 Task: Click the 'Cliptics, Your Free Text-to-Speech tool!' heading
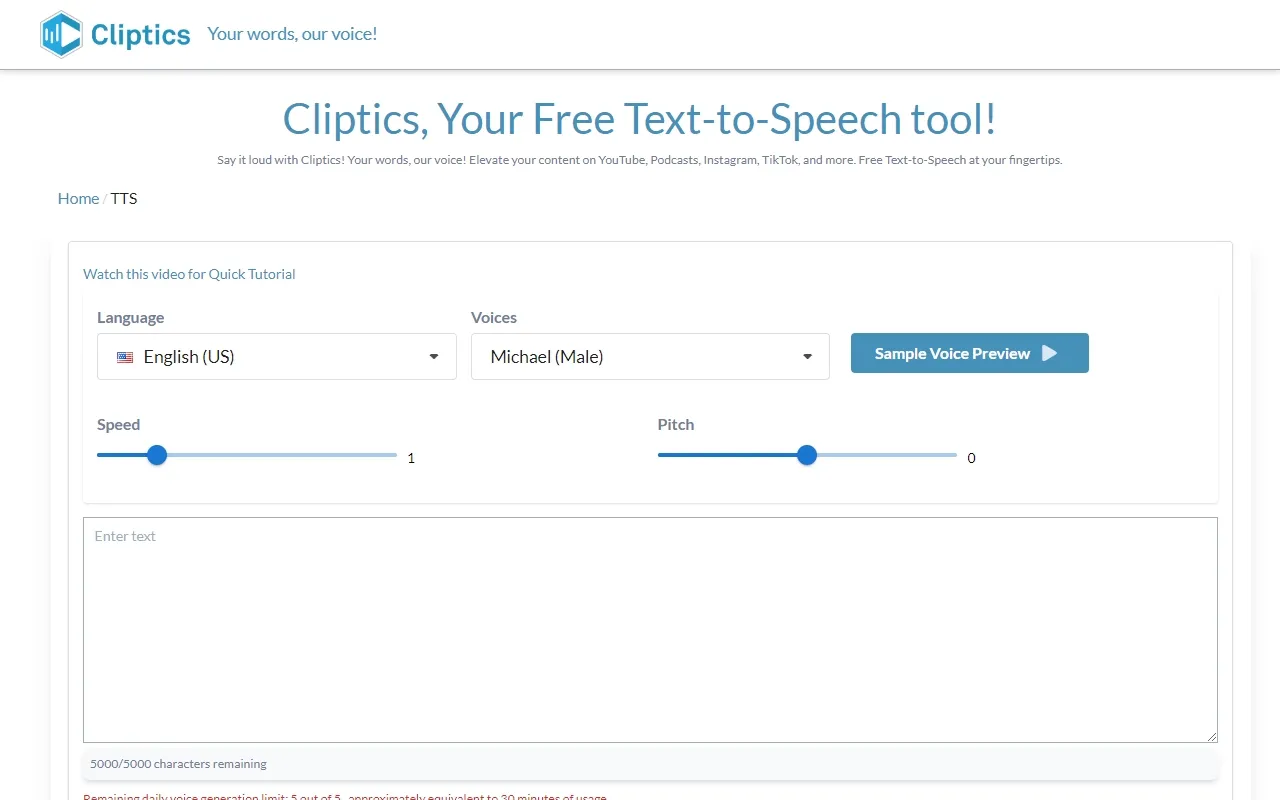(x=640, y=119)
